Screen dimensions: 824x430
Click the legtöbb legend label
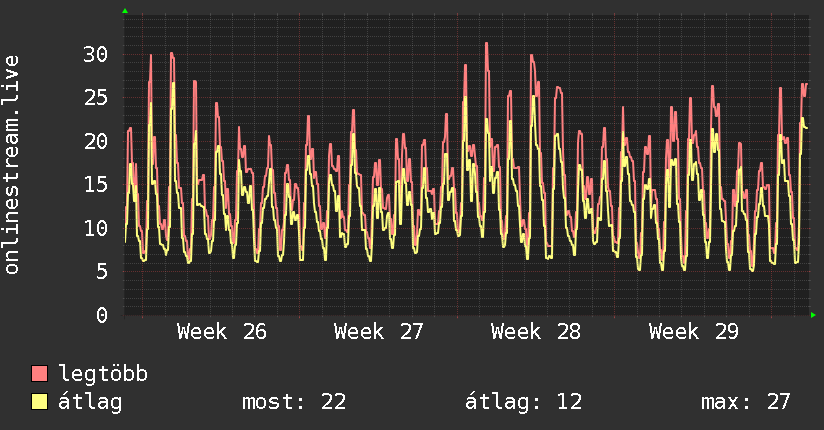[103, 374]
